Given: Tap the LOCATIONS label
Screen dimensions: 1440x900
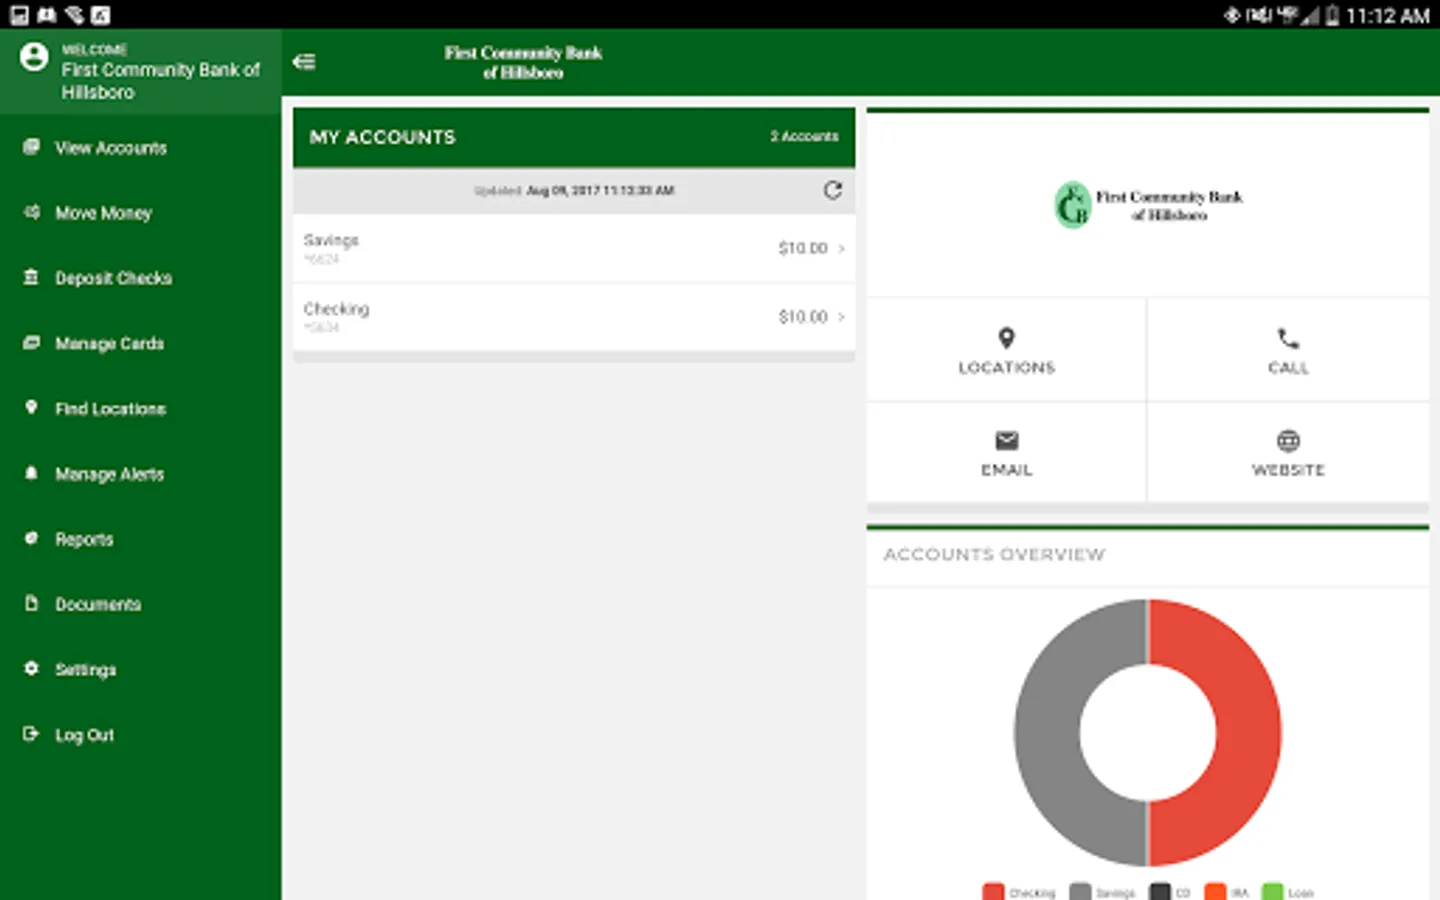Looking at the screenshot, I should pos(1006,368).
